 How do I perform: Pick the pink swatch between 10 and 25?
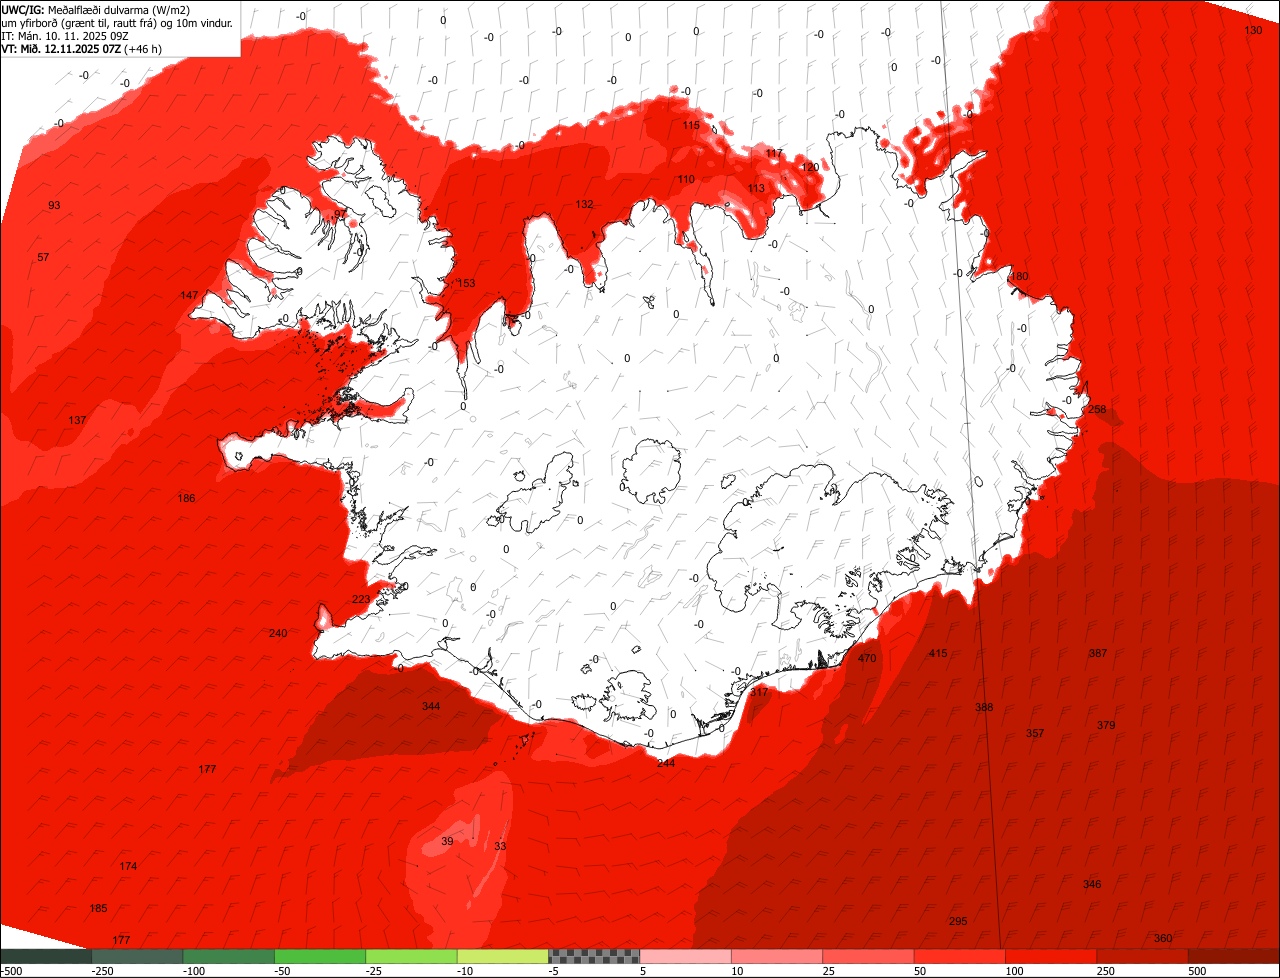click(778, 955)
